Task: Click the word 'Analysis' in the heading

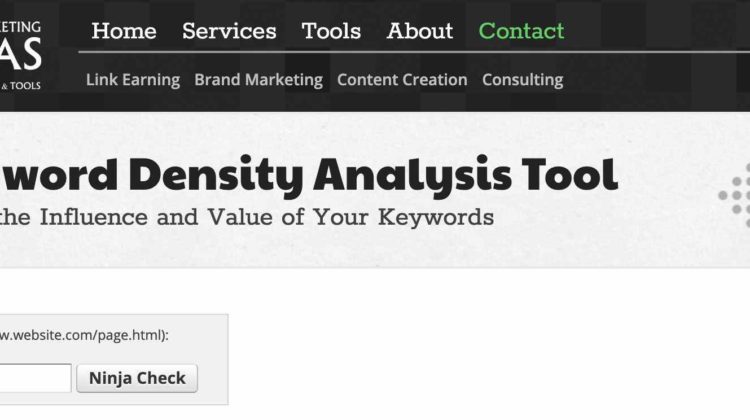Action: point(413,177)
